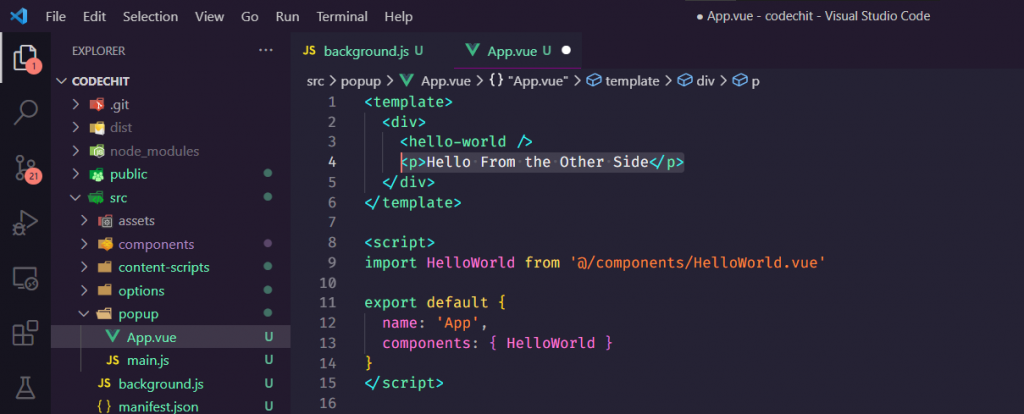The height and width of the screenshot is (414, 1024).
Task: Click the JS icon on background.js tab
Action: [310, 51]
